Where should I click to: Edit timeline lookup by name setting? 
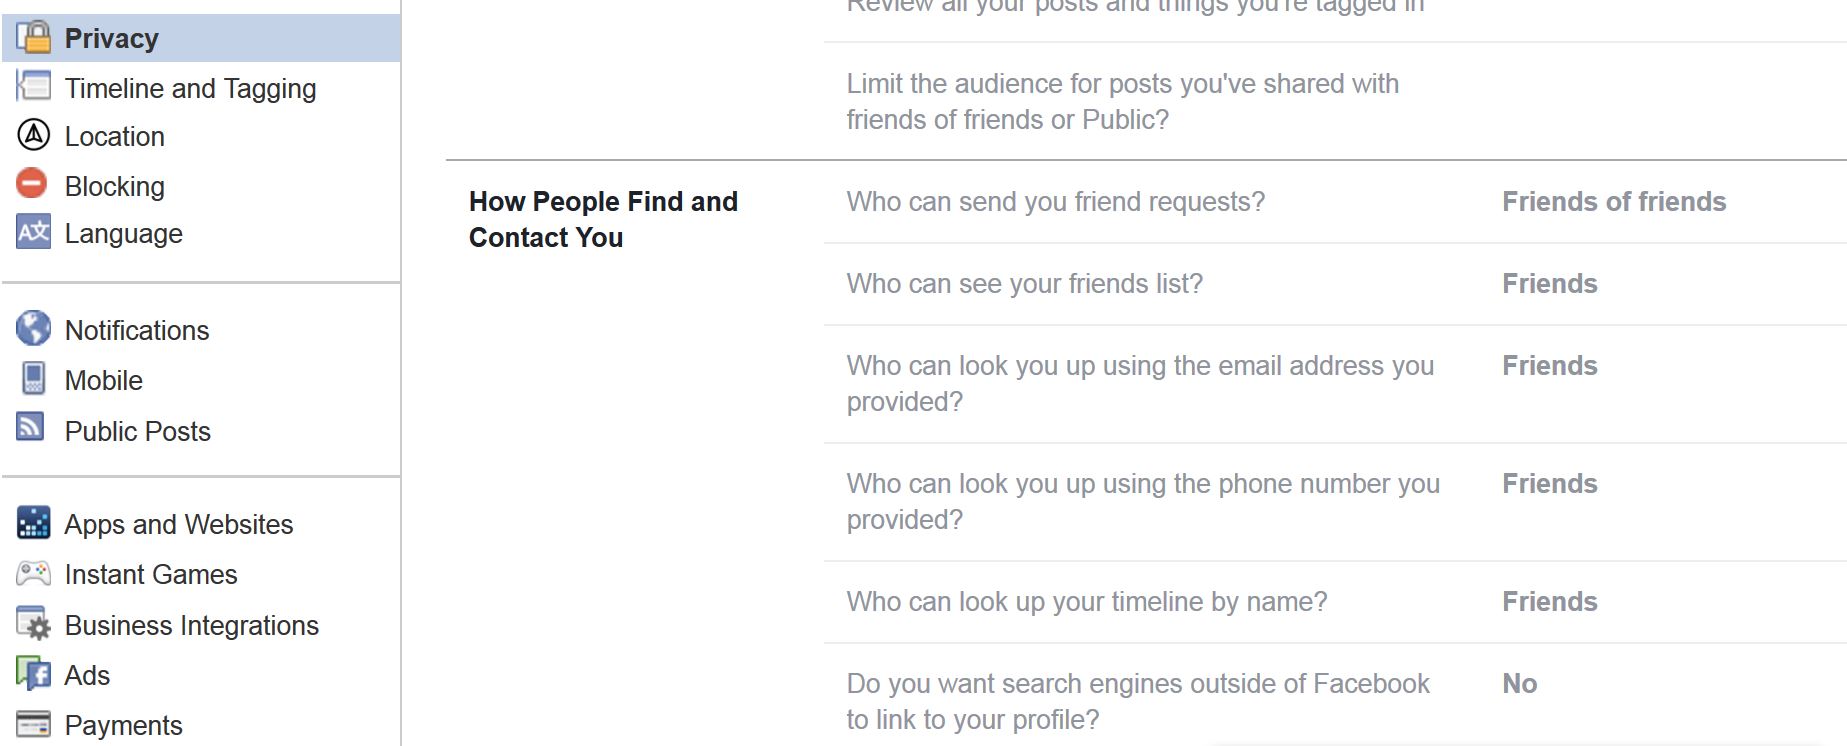[1335, 602]
